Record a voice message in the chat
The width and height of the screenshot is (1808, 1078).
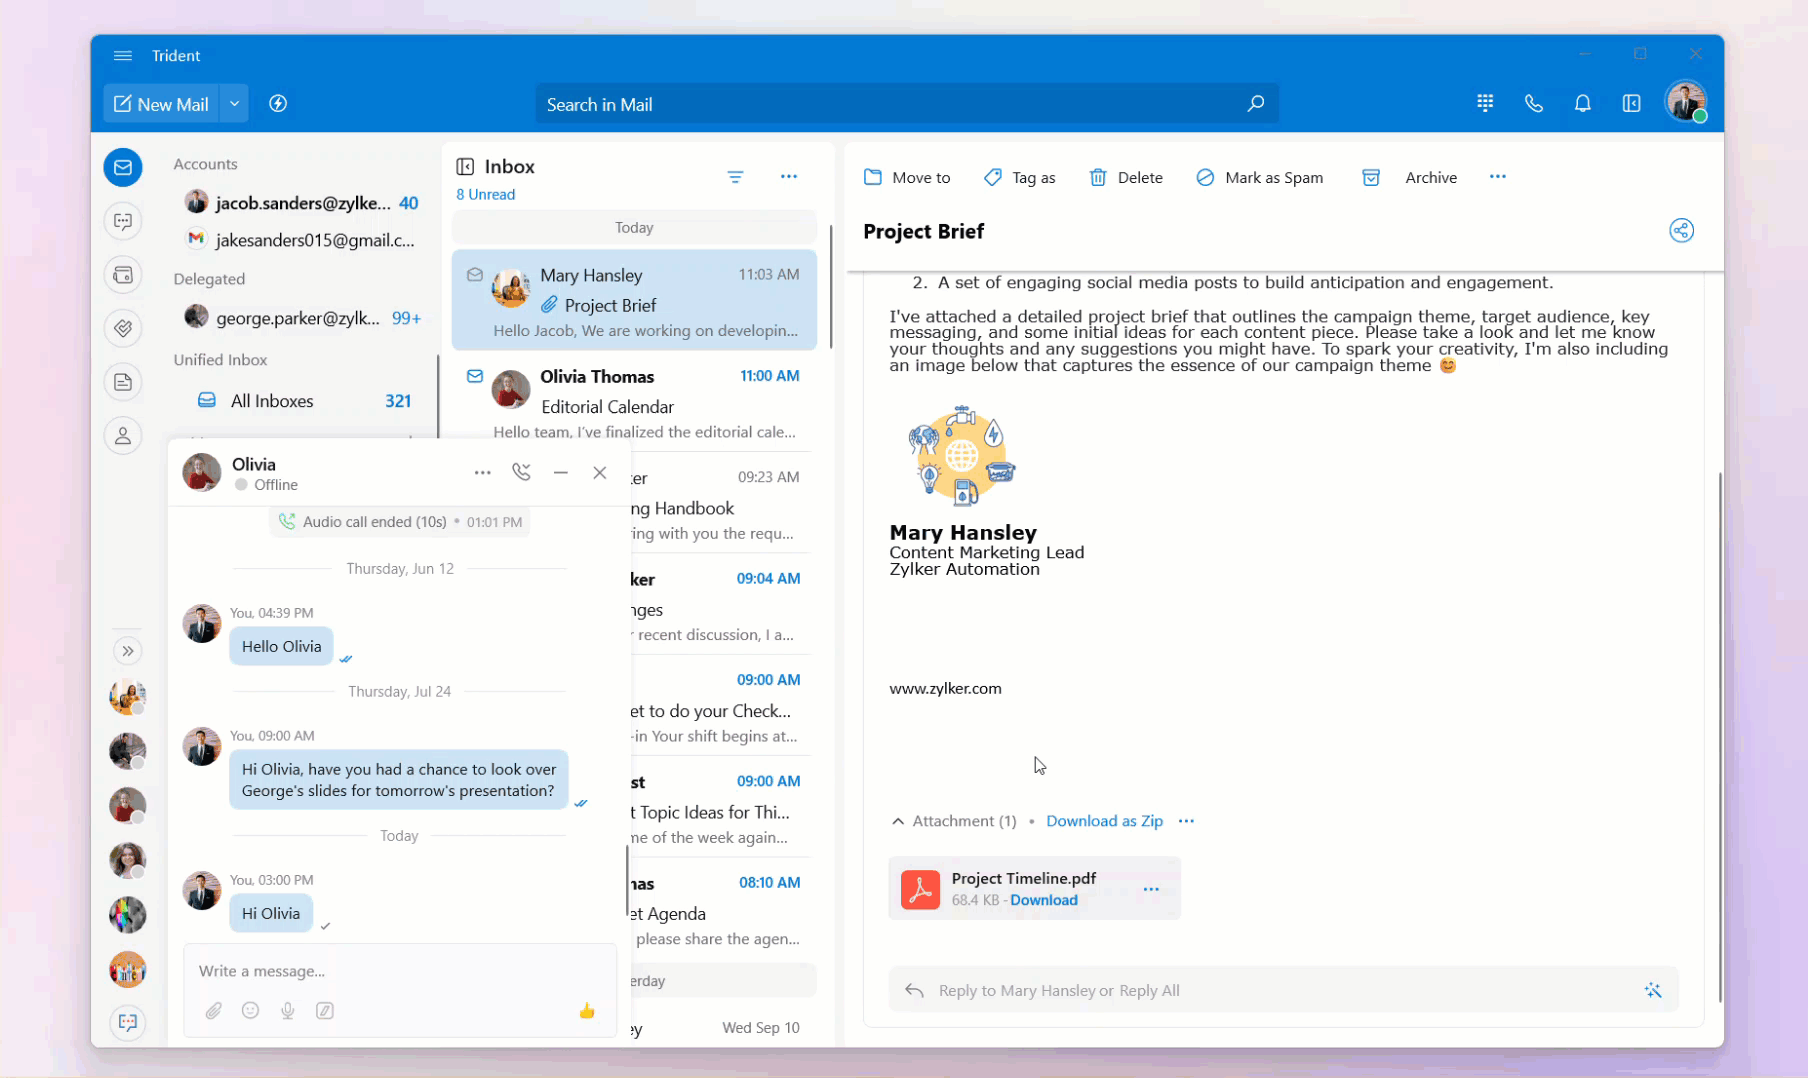287,1011
